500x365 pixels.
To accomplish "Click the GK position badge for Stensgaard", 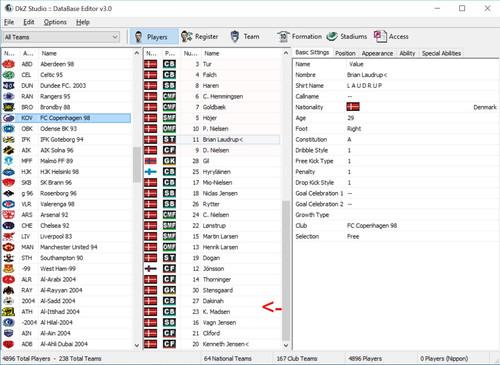I will 169,290.
